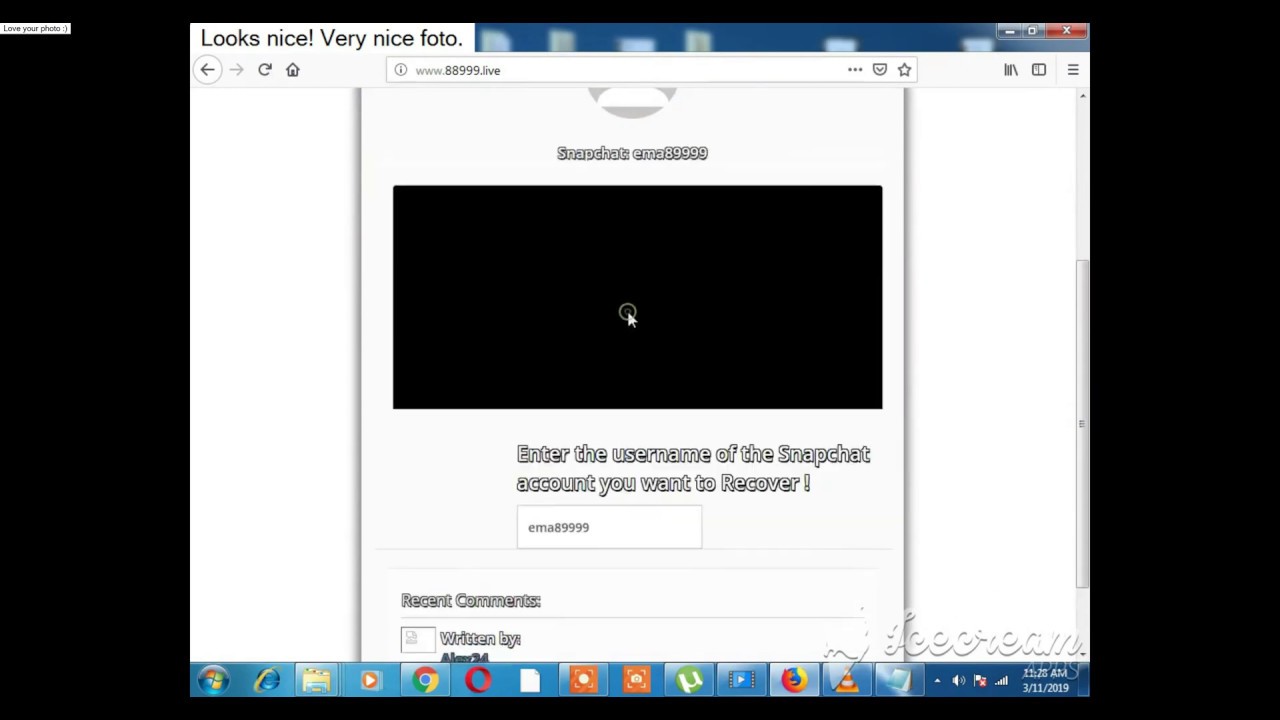This screenshot has height=720, width=1280.
Task: Open Action Center flag notification
Action: pos(980,681)
